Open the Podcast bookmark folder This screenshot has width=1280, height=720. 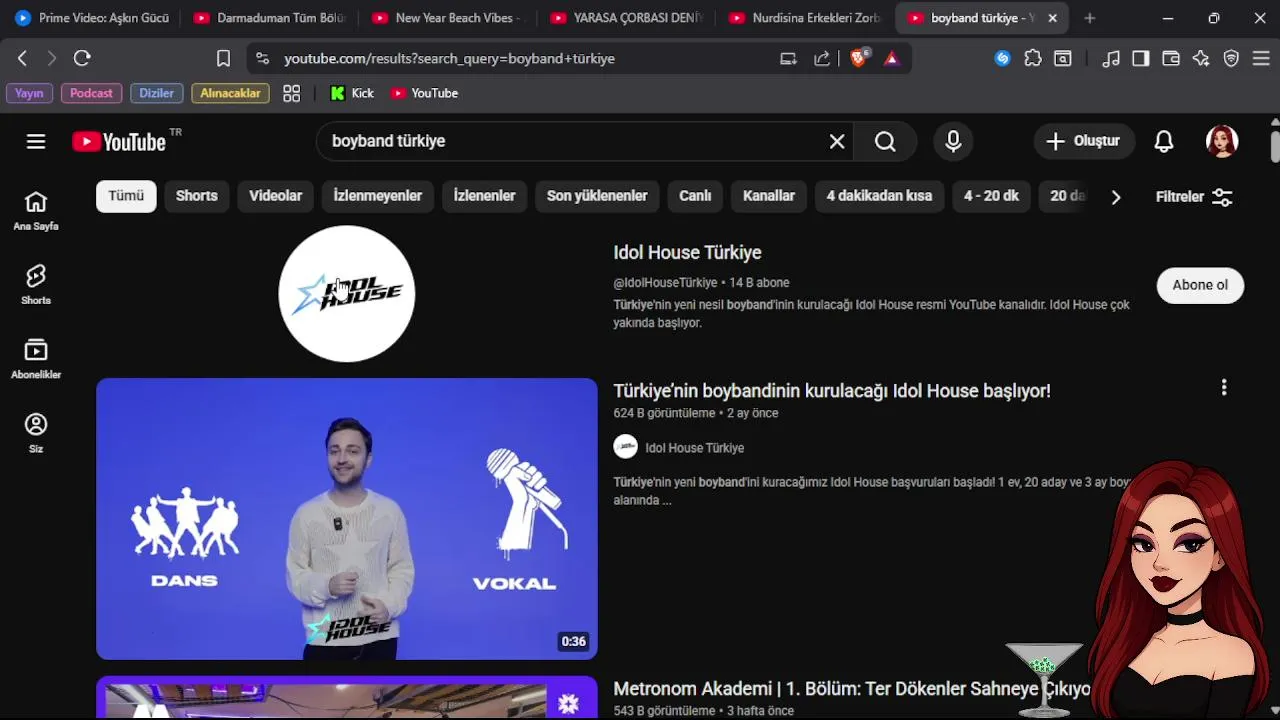91,93
